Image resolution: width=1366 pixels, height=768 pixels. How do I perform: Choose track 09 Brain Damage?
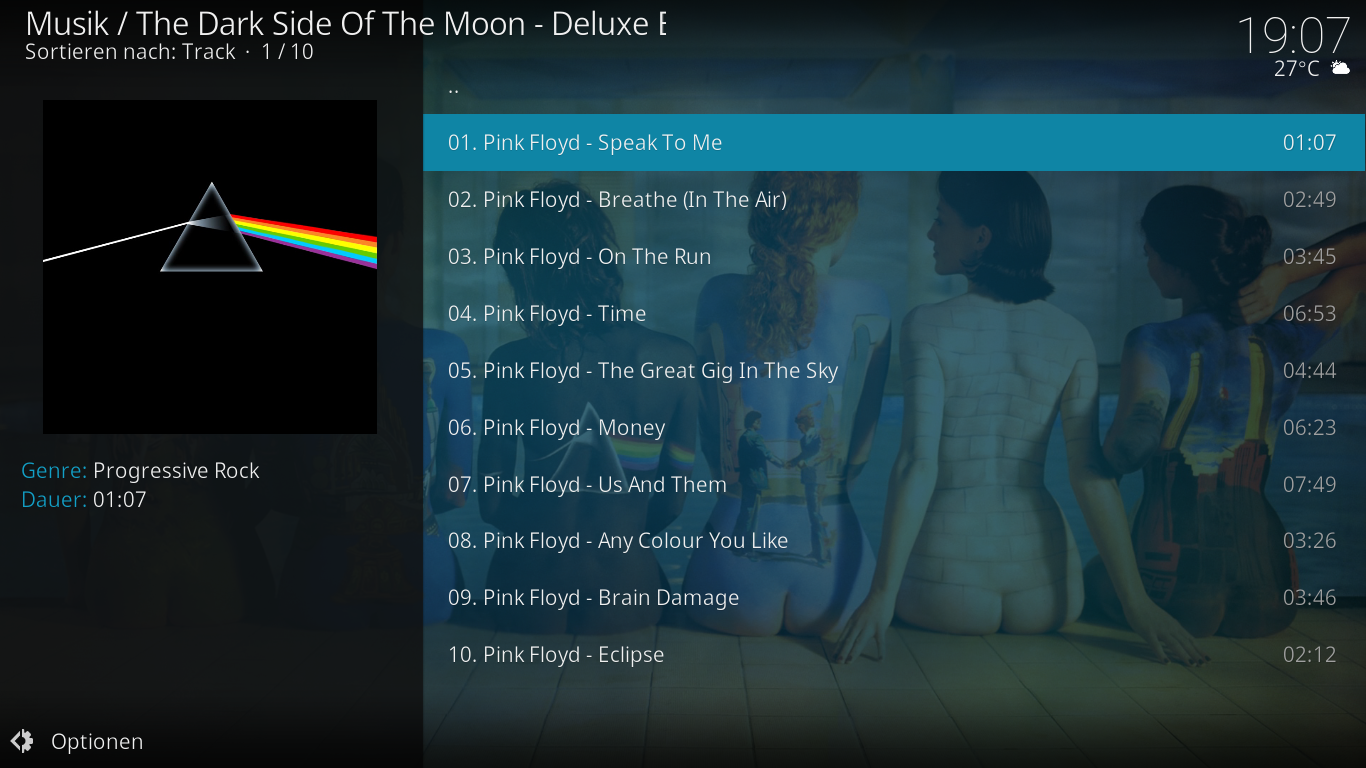tap(894, 597)
